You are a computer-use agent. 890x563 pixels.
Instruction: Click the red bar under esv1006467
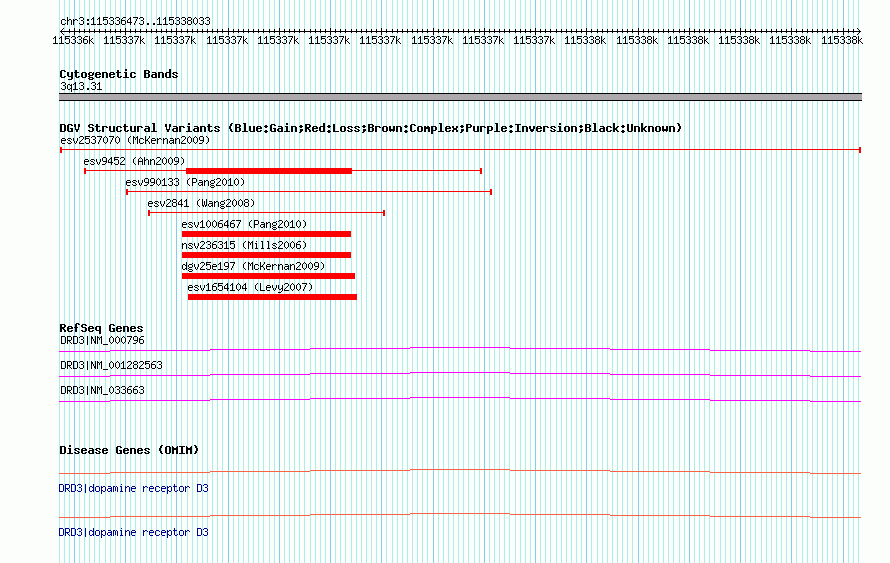coord(266,234)
